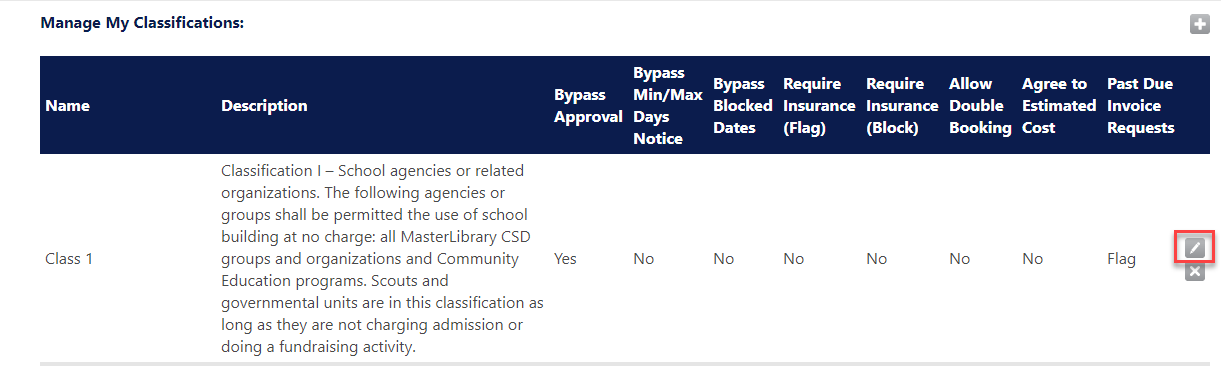Viewport: 1221px width, 366px height.
Task: Click the Allow Double Booking header
Action: point(980,106)
